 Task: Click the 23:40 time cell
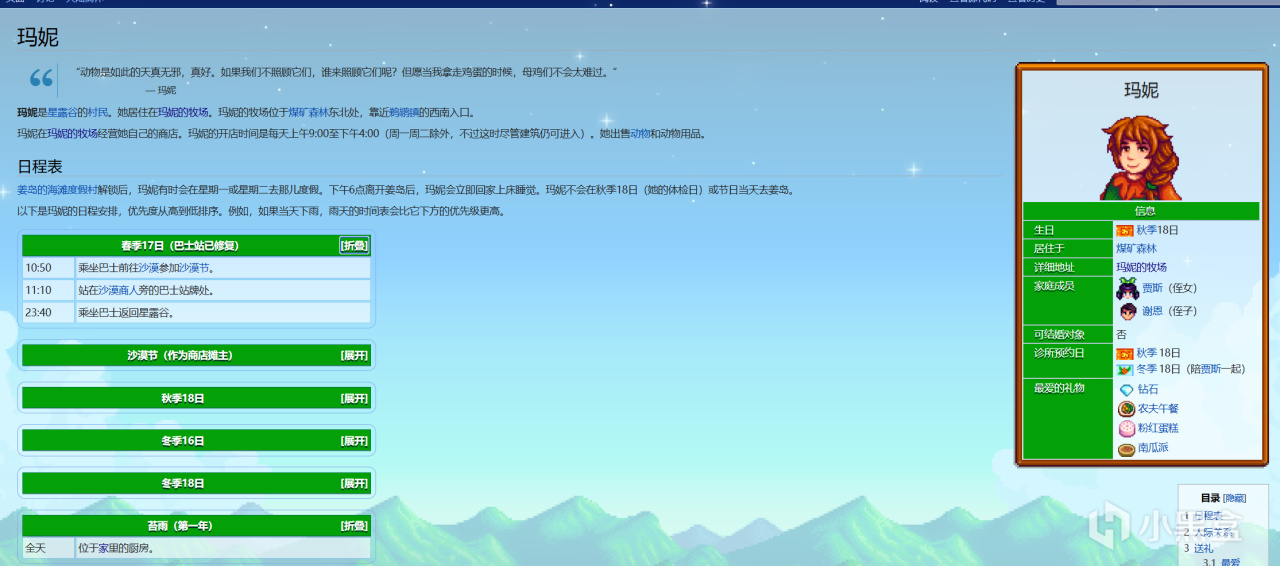pos(48,312)
